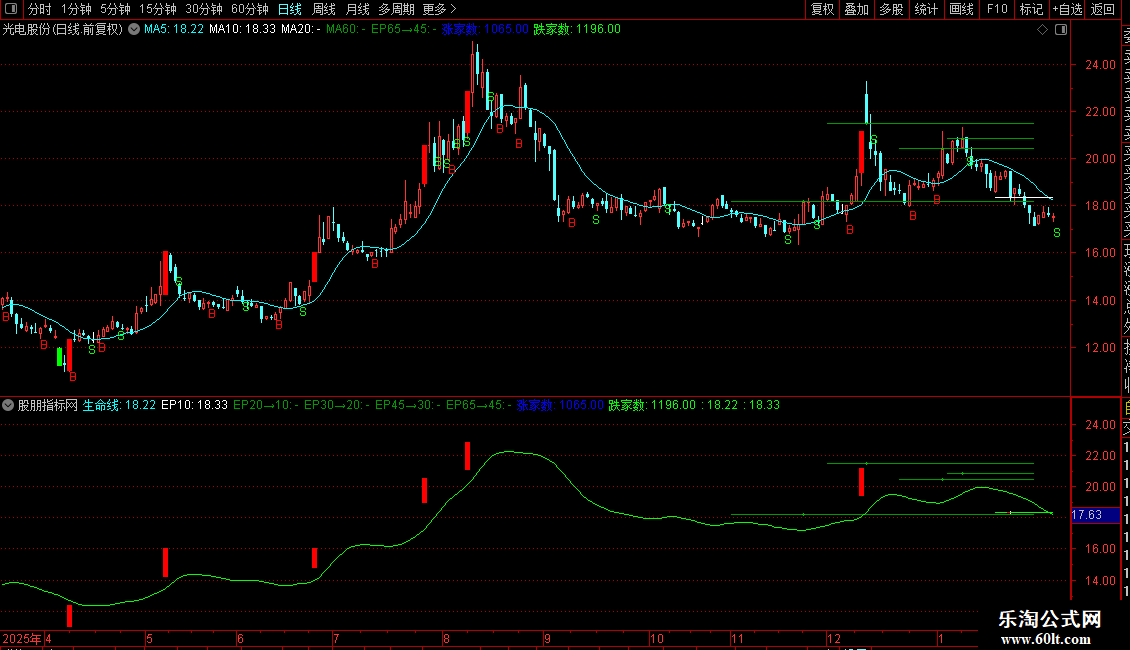Switch to 60分钟 period
This screenshot has width=1130, height=650.
tap(250, 9)
